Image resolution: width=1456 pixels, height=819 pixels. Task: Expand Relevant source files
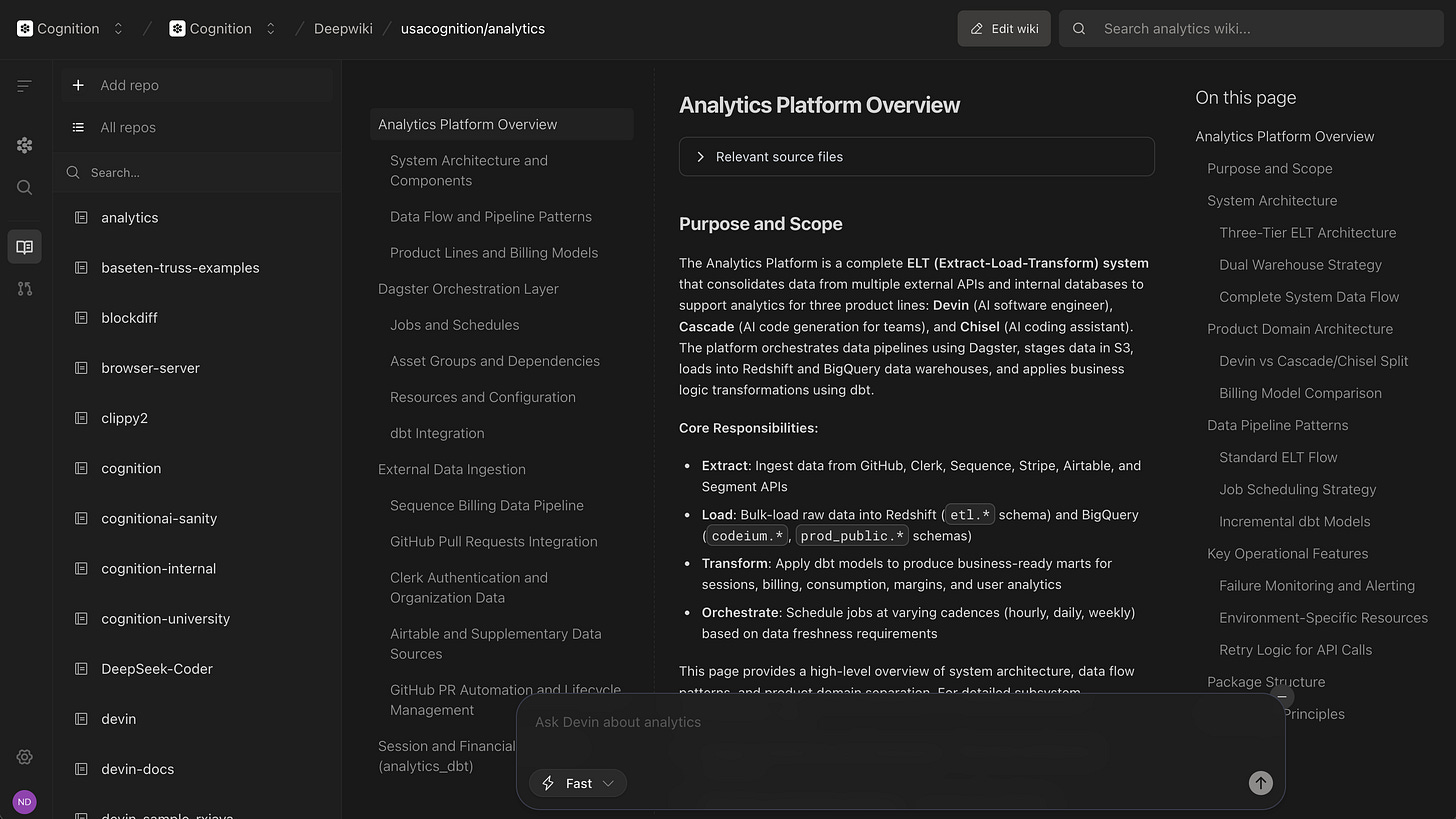click(916, 157)
